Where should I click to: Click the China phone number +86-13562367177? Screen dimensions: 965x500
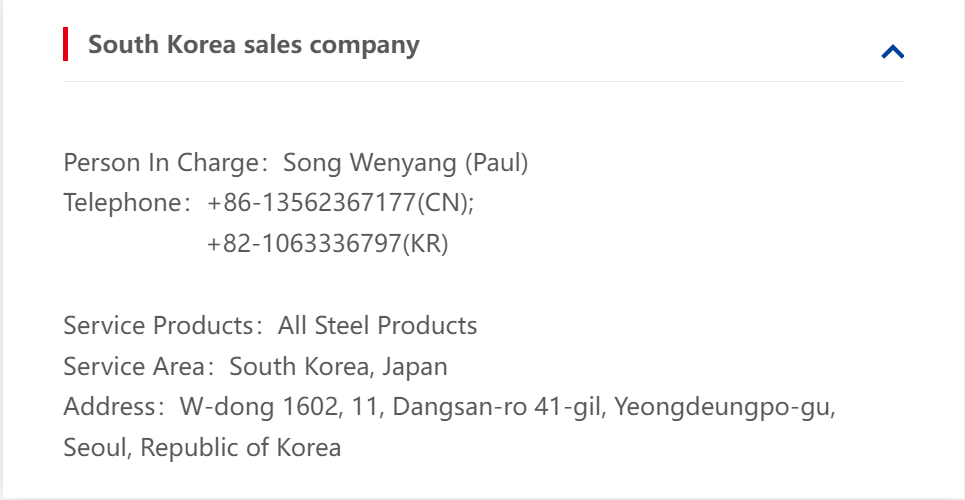click(310, 203)
